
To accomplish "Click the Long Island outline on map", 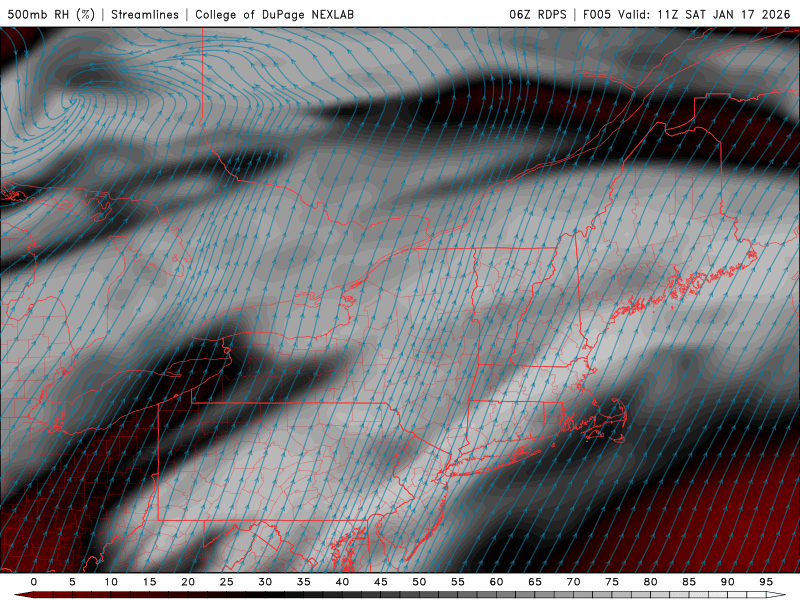I will click(492, 462).
